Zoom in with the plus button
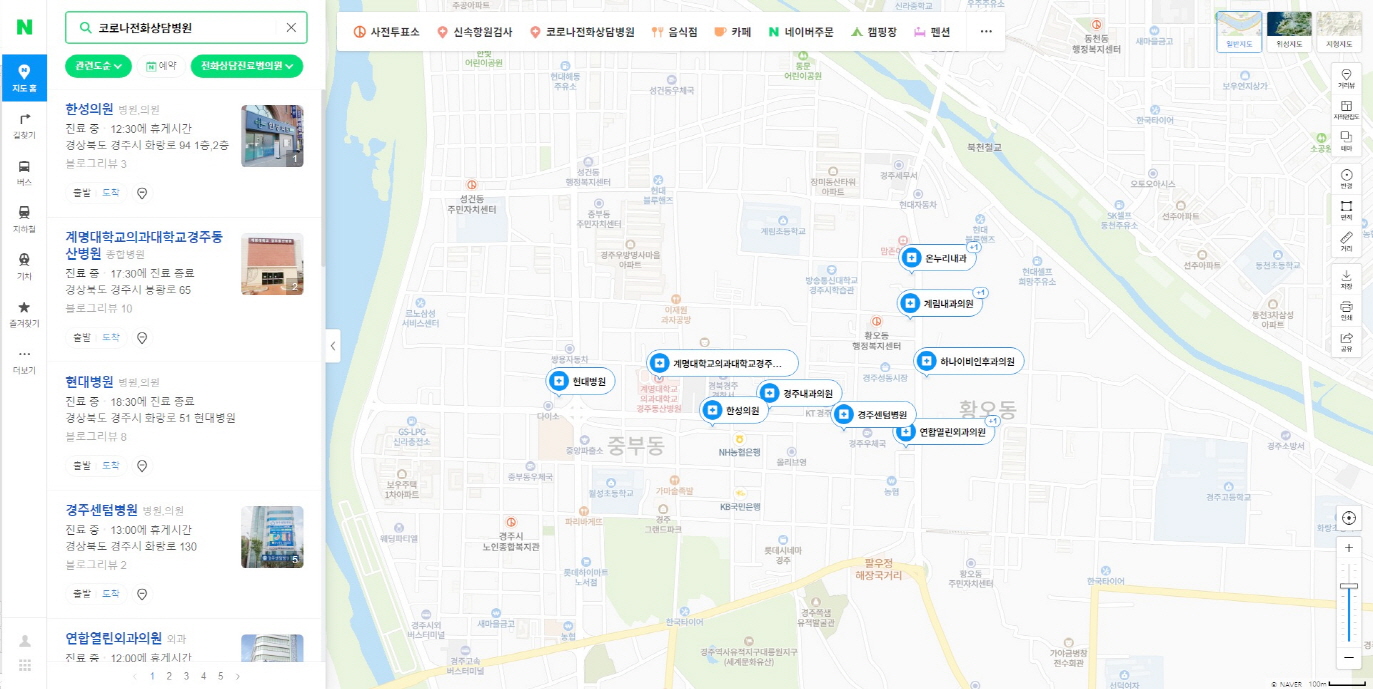 1349,548
